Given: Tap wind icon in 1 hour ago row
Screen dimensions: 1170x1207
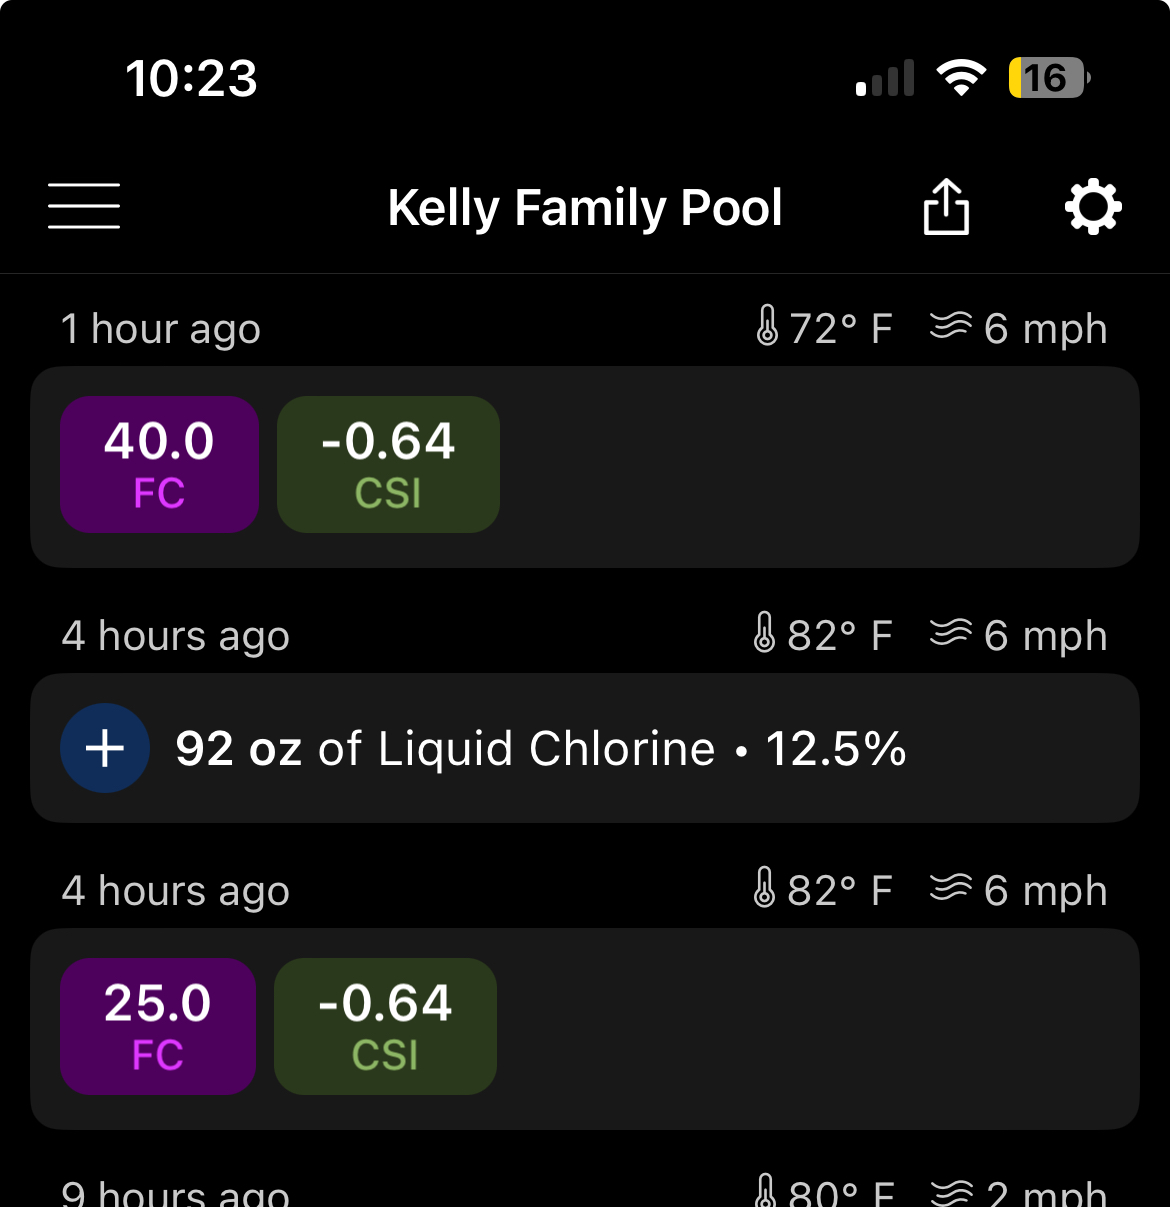Looking at the screenshot, I should click(950, 326).
